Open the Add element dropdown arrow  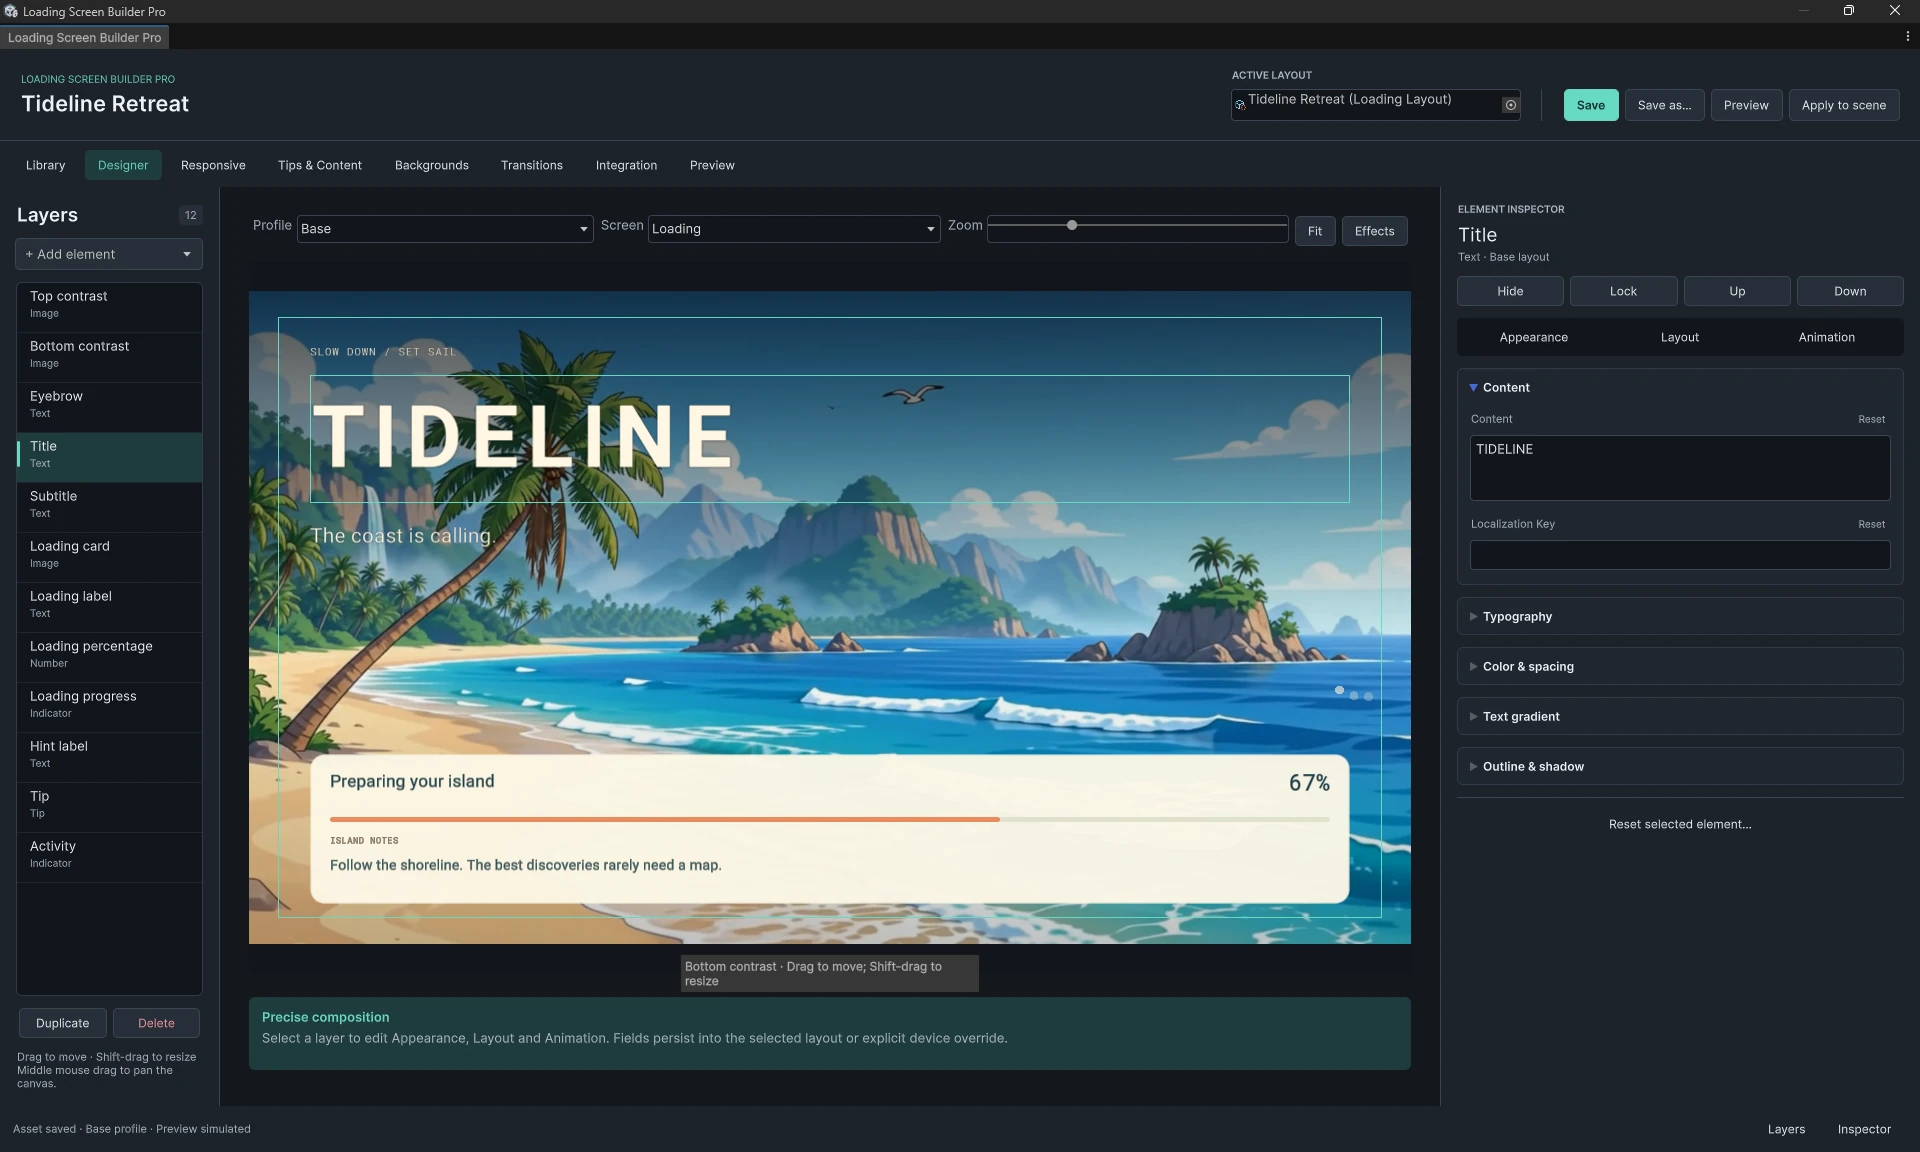click(x=187, y=254)
